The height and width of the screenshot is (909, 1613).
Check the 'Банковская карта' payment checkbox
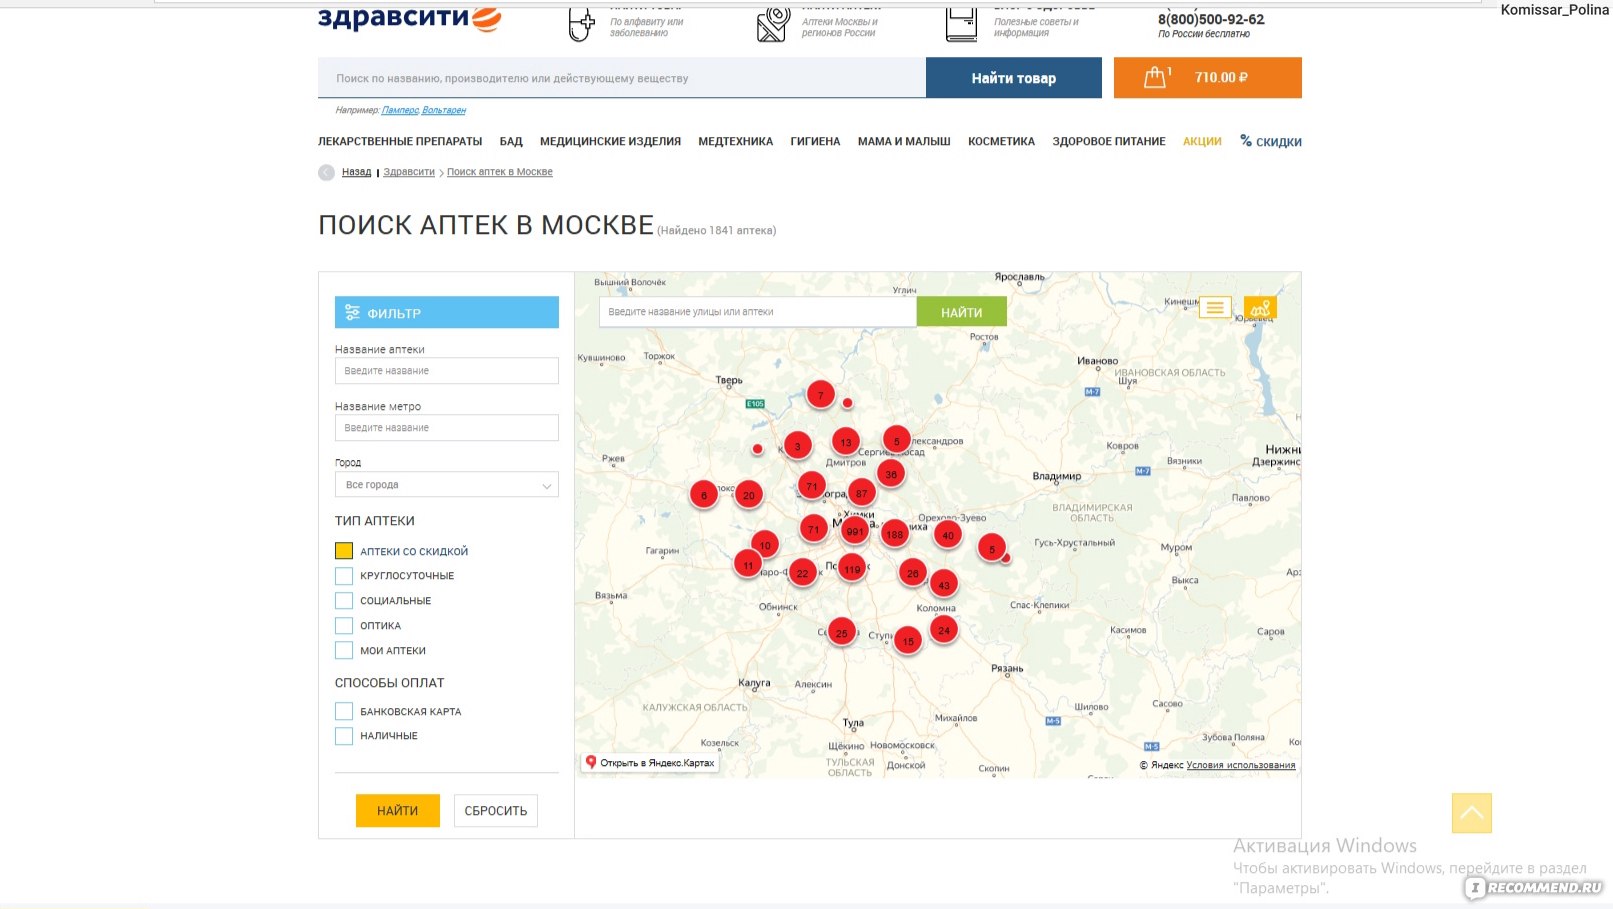(344, 711)
